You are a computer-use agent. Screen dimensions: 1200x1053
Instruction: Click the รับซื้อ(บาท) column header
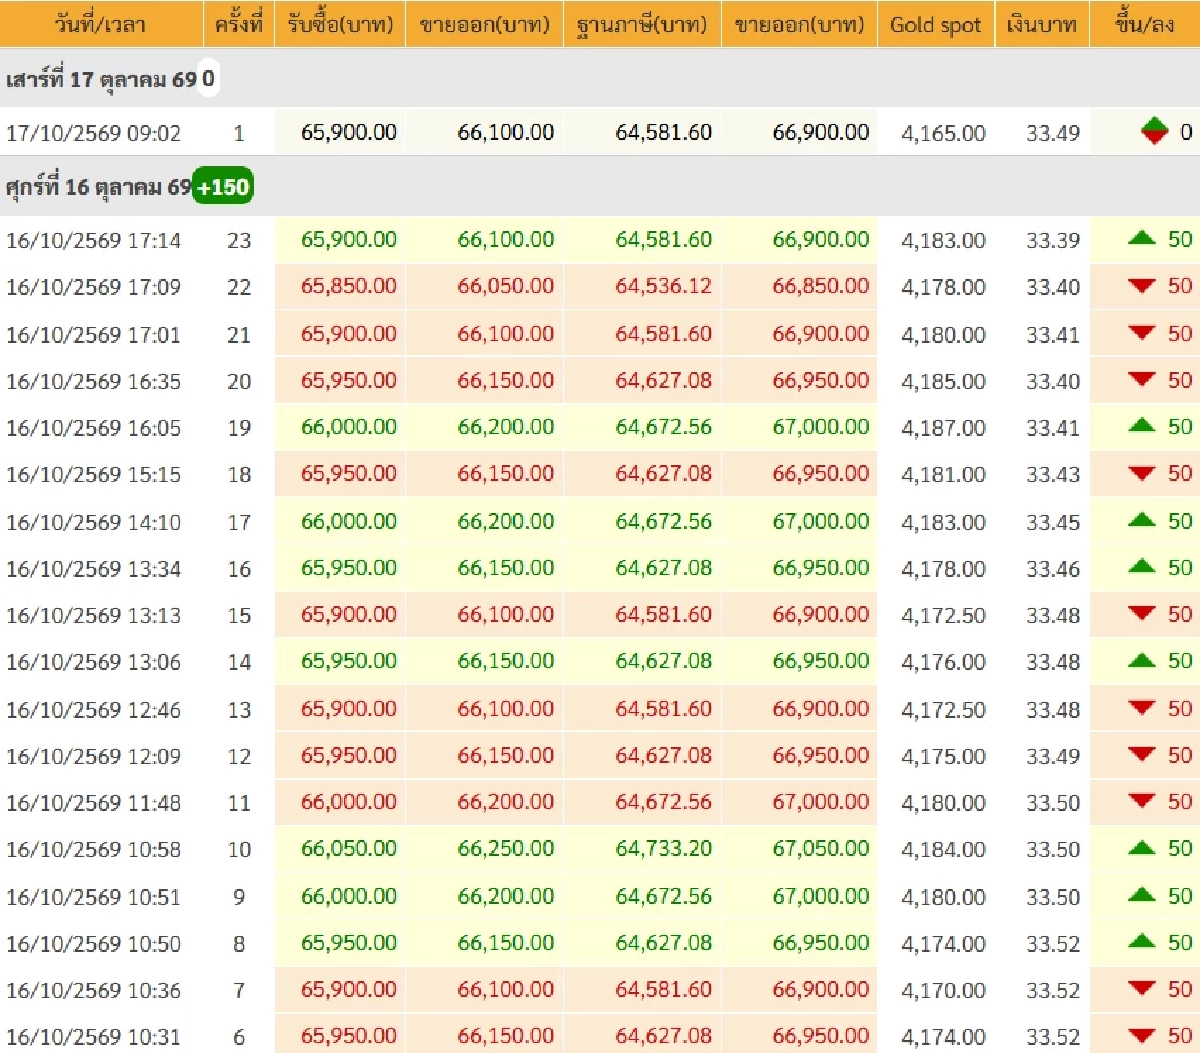(x=340, y=24)
